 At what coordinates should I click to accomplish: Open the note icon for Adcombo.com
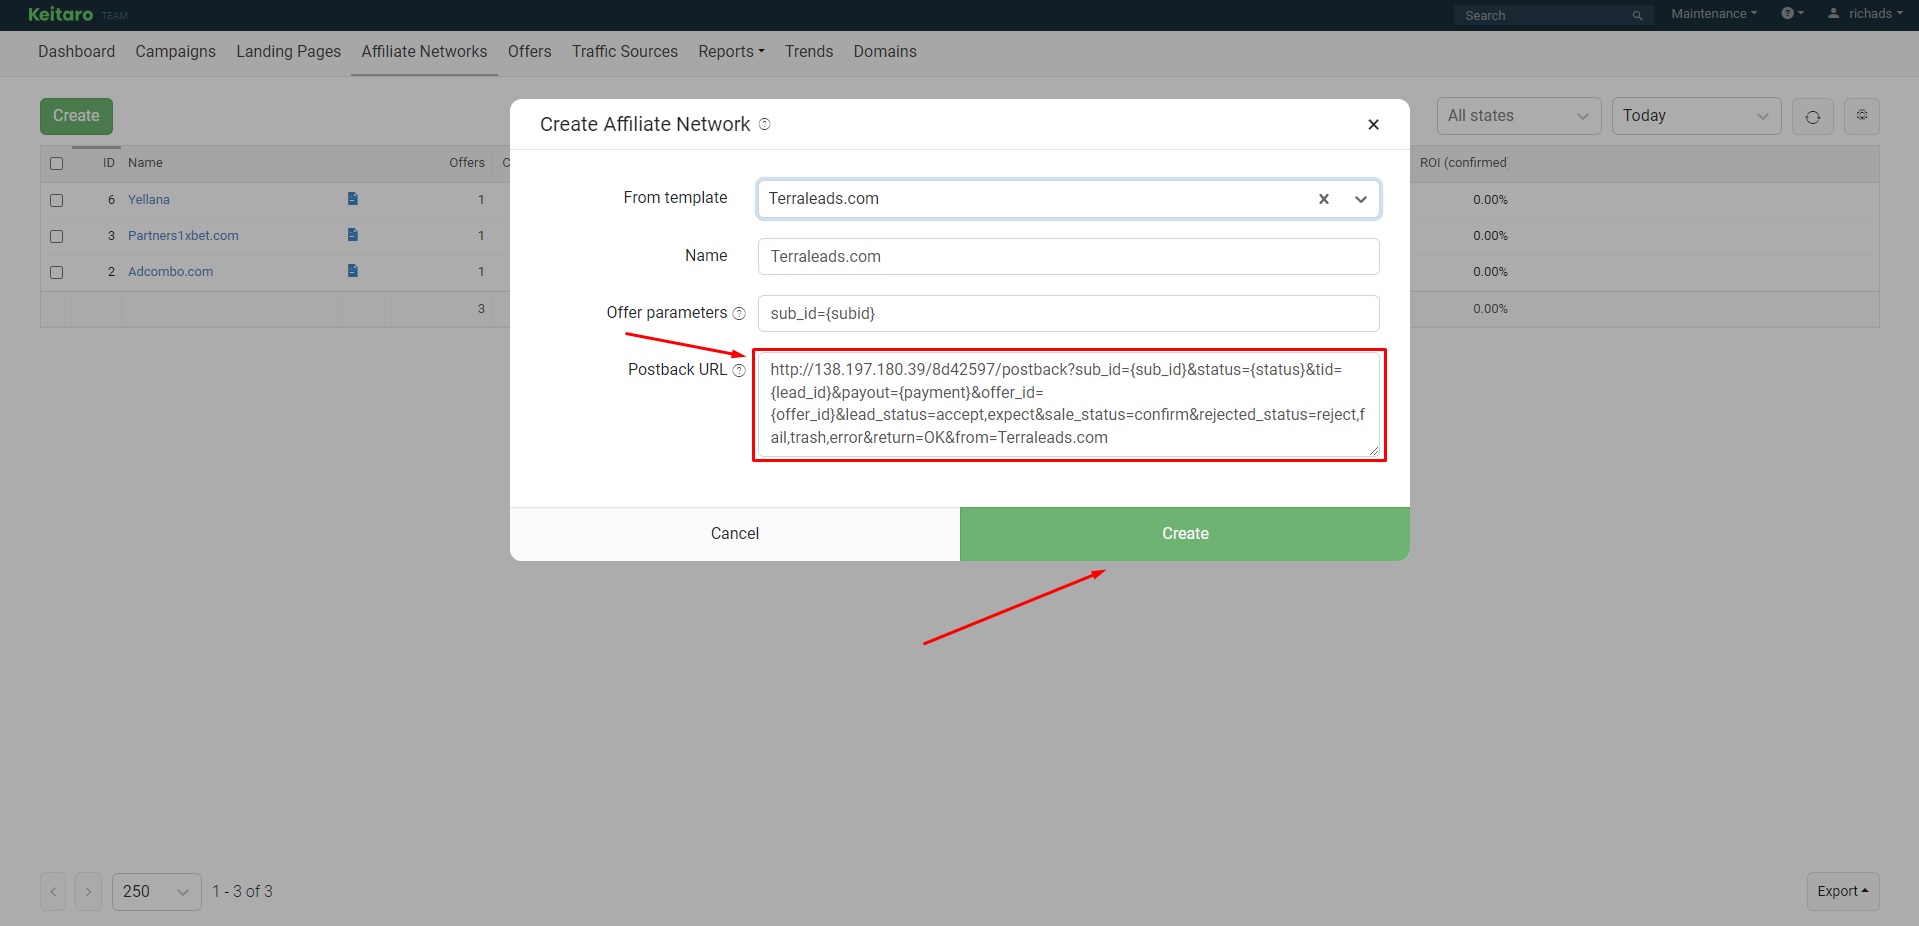[352, 271]
